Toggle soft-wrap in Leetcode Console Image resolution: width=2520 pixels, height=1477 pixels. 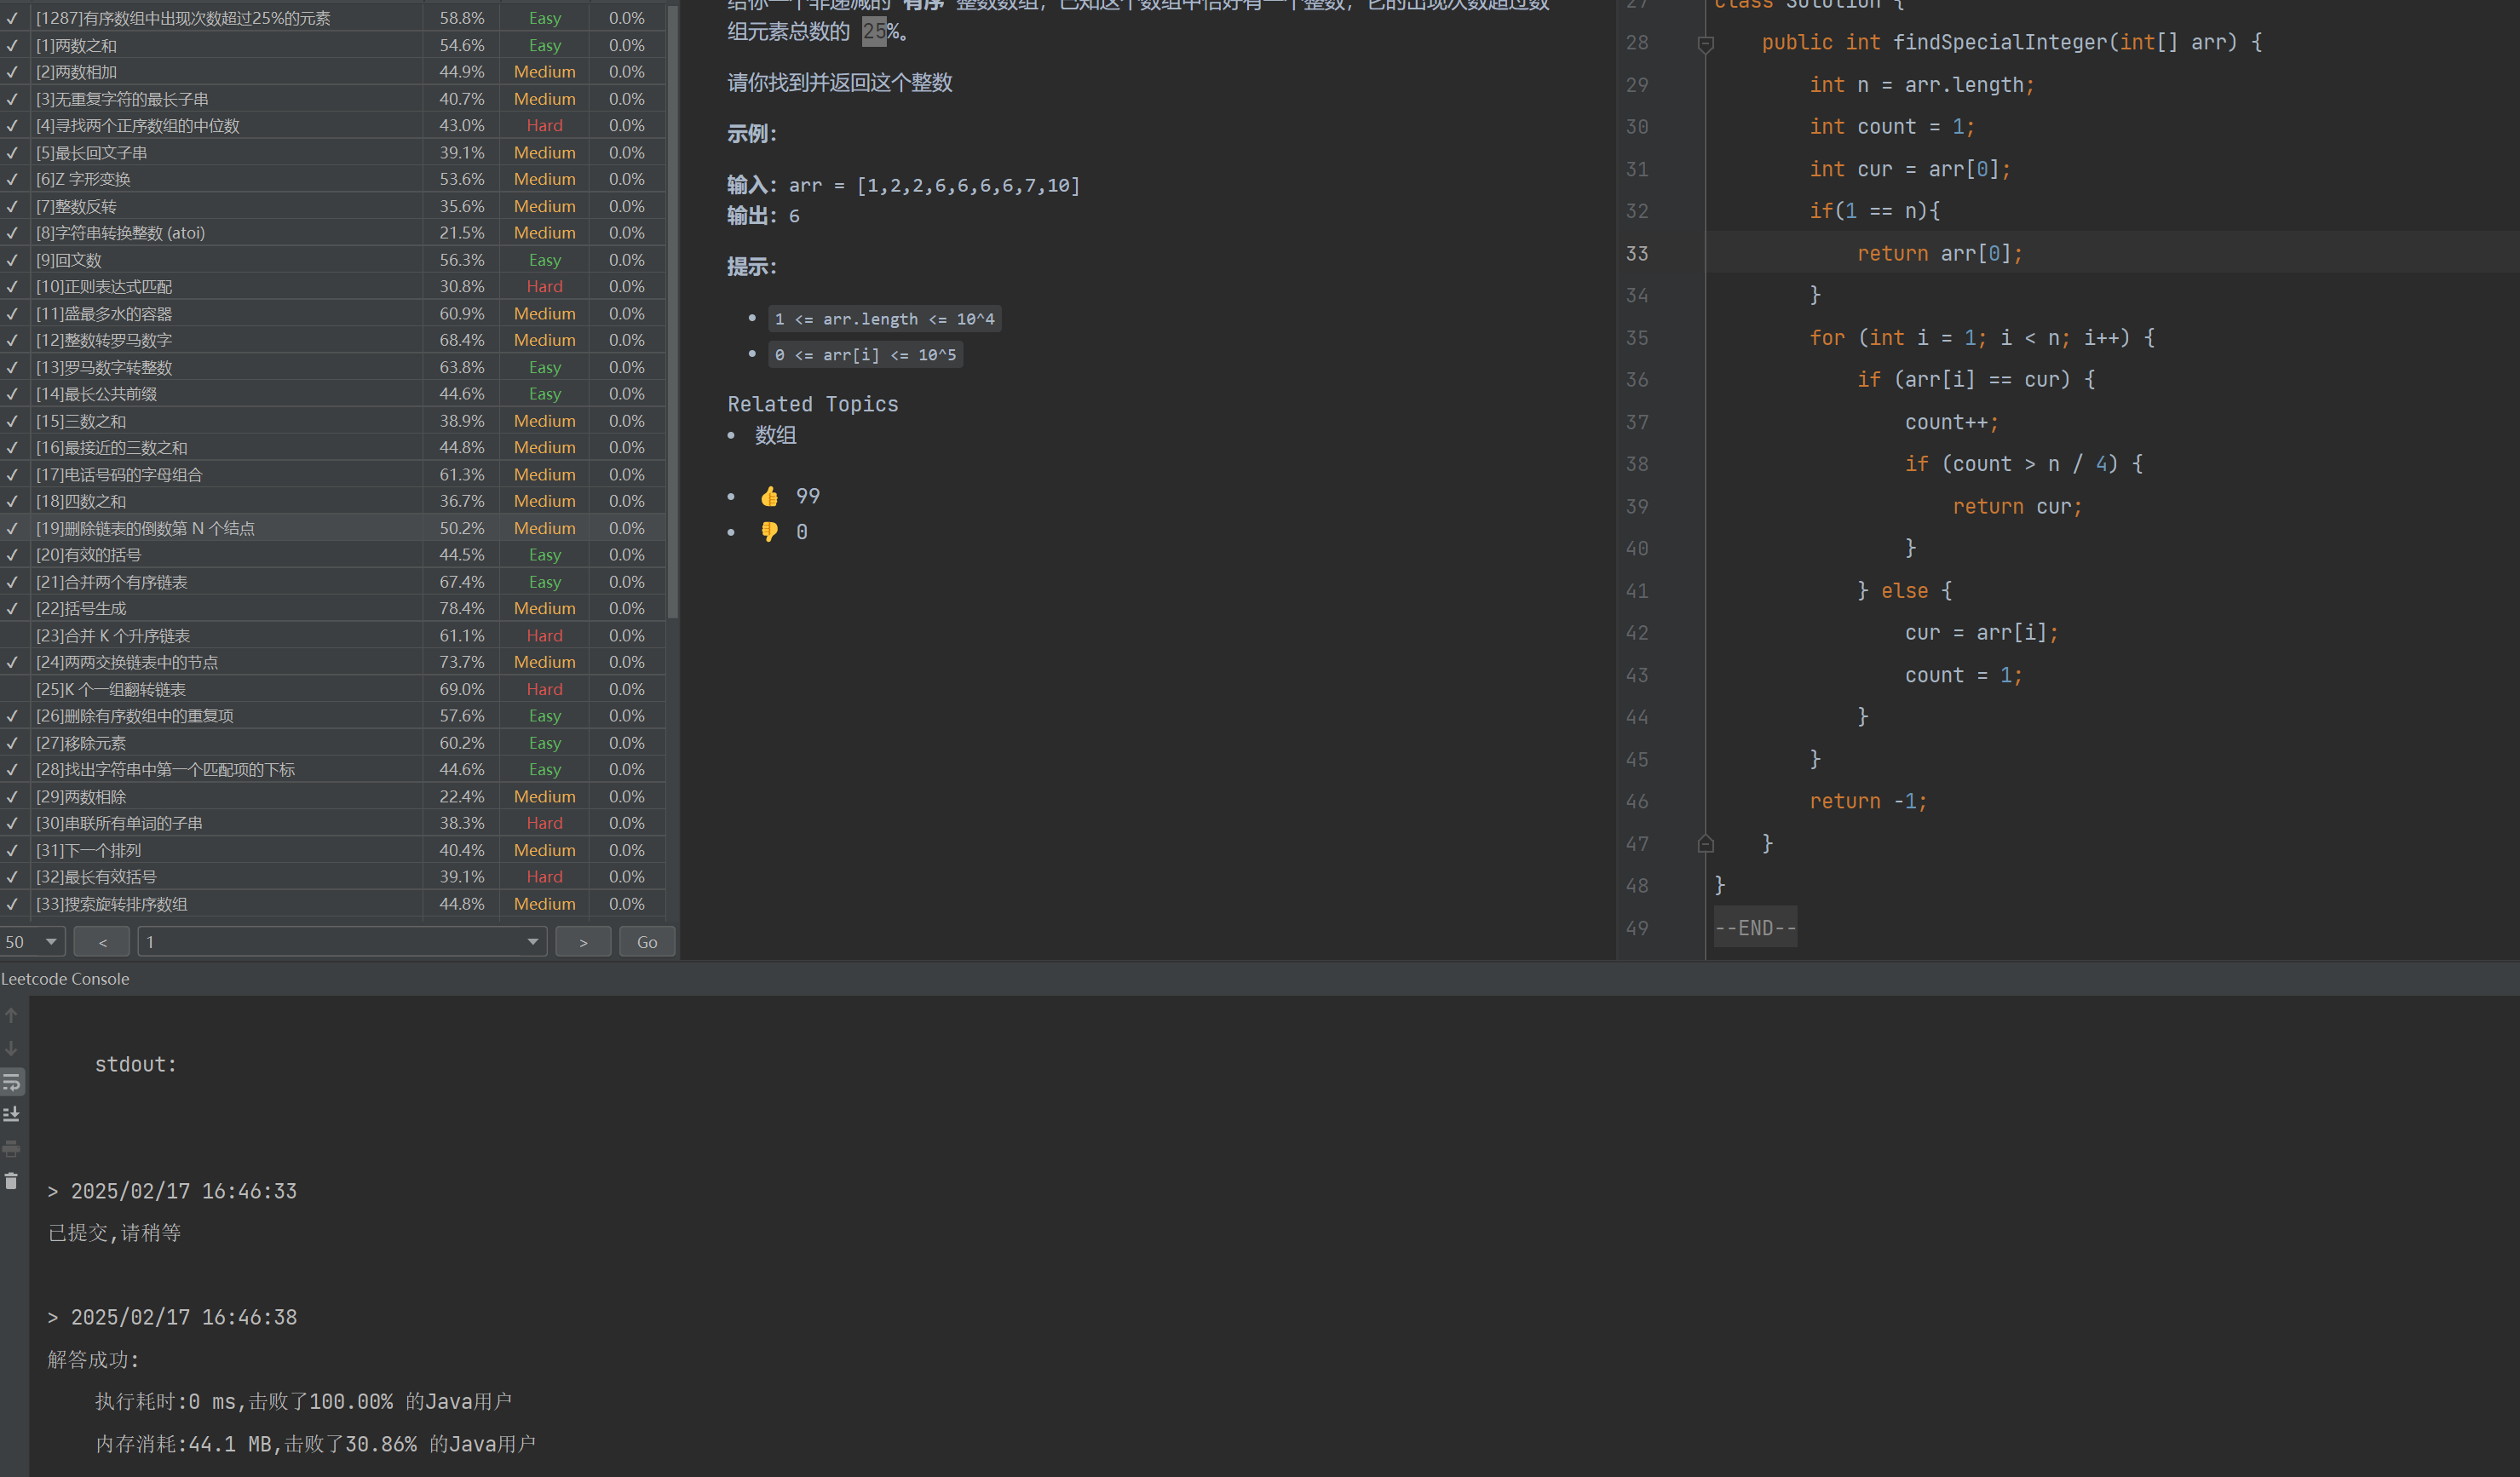[12, 1082]
